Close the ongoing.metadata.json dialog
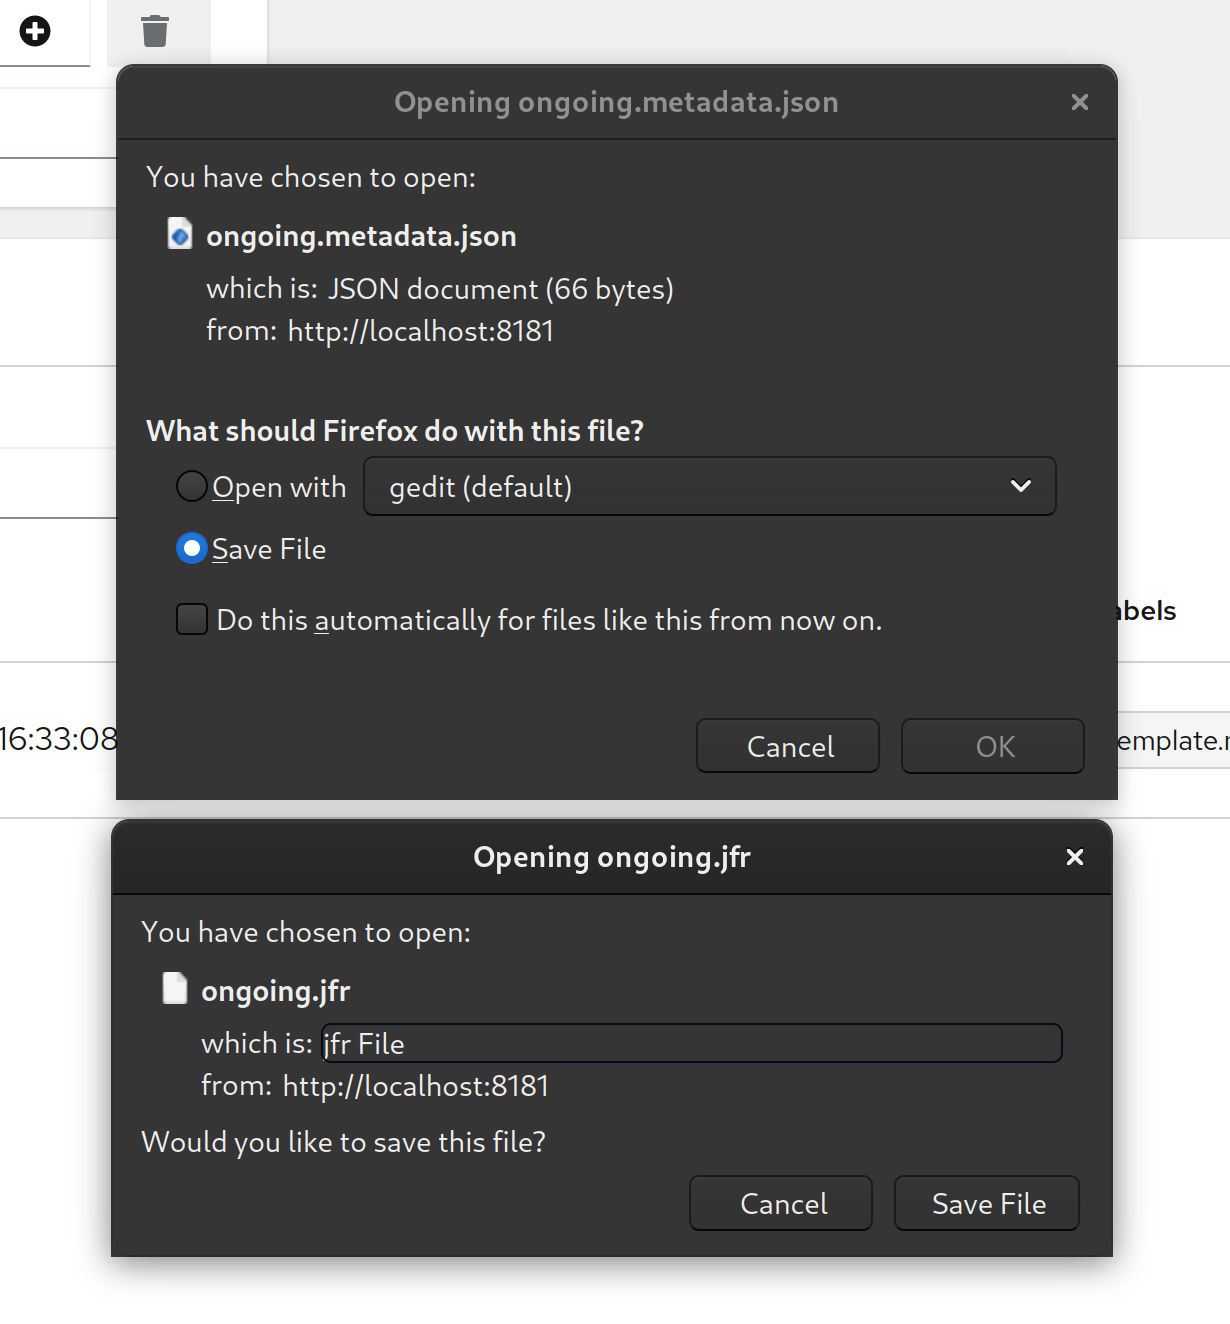 1079,102
